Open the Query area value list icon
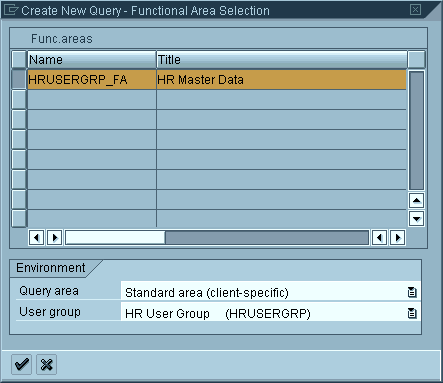 click(x=412, y=292)
